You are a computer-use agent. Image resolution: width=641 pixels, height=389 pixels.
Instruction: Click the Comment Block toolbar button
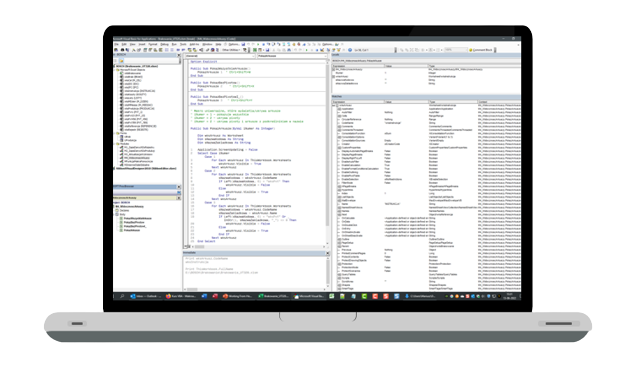tap(481, 50)
